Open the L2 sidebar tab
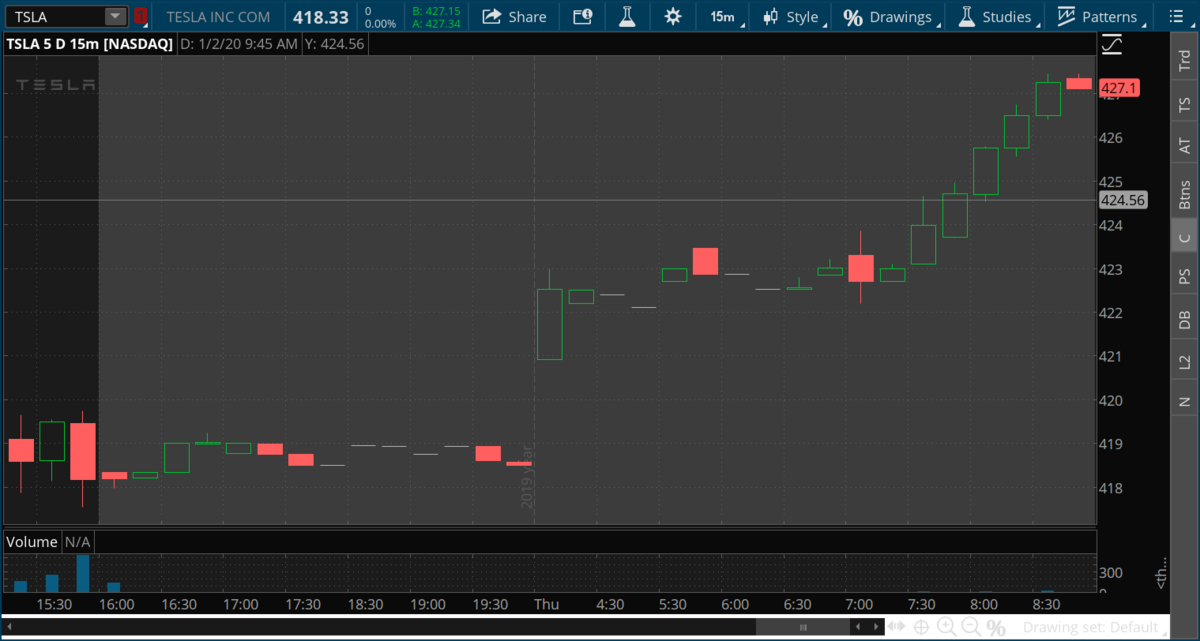Image resolution: width=1200 pixels, height=641 pixels. 1185,362
